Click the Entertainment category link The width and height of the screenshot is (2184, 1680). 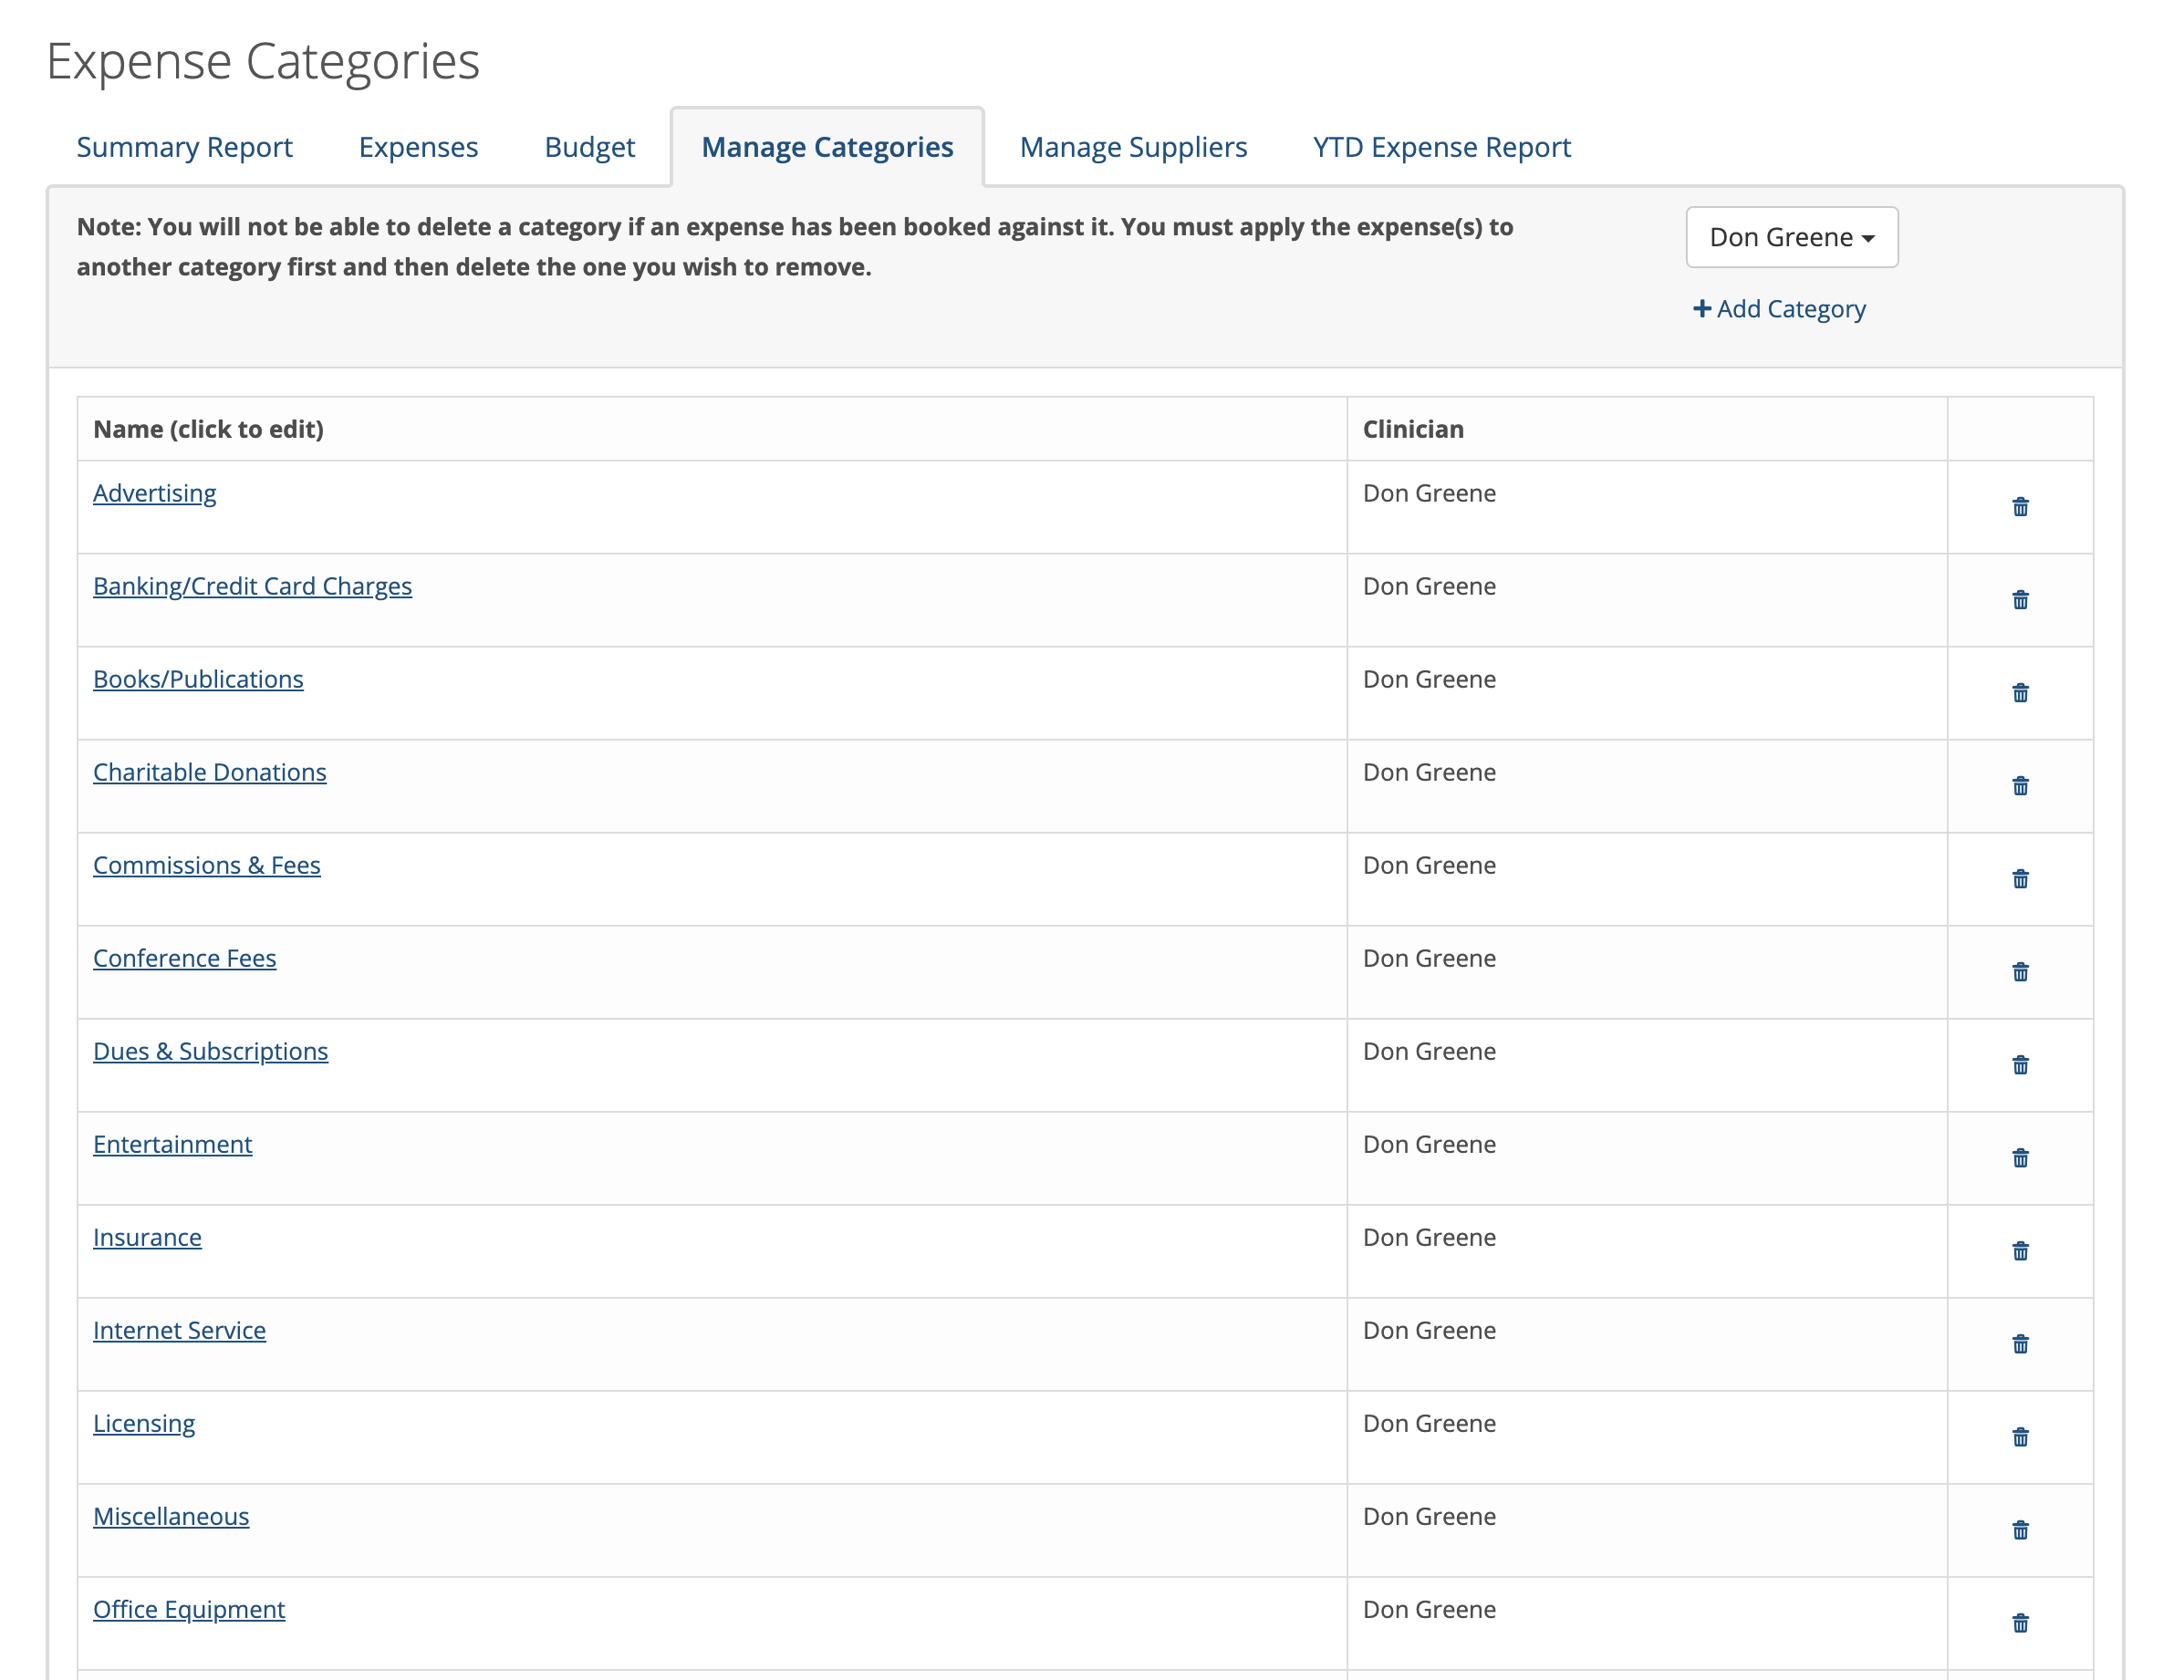pos(173,1144)
